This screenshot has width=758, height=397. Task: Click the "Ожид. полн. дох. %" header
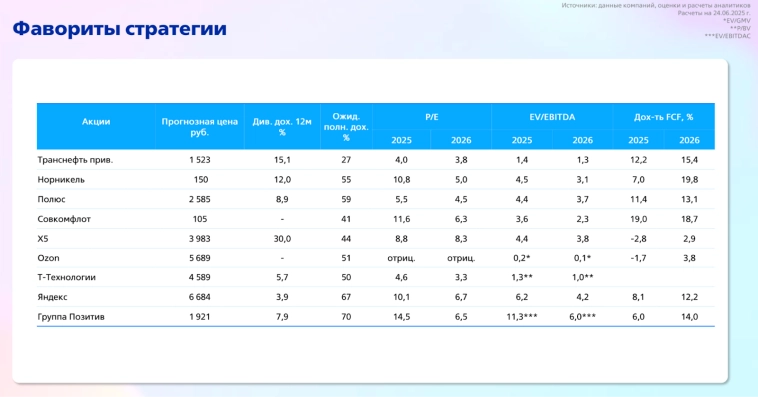click(x=346, y=127)
